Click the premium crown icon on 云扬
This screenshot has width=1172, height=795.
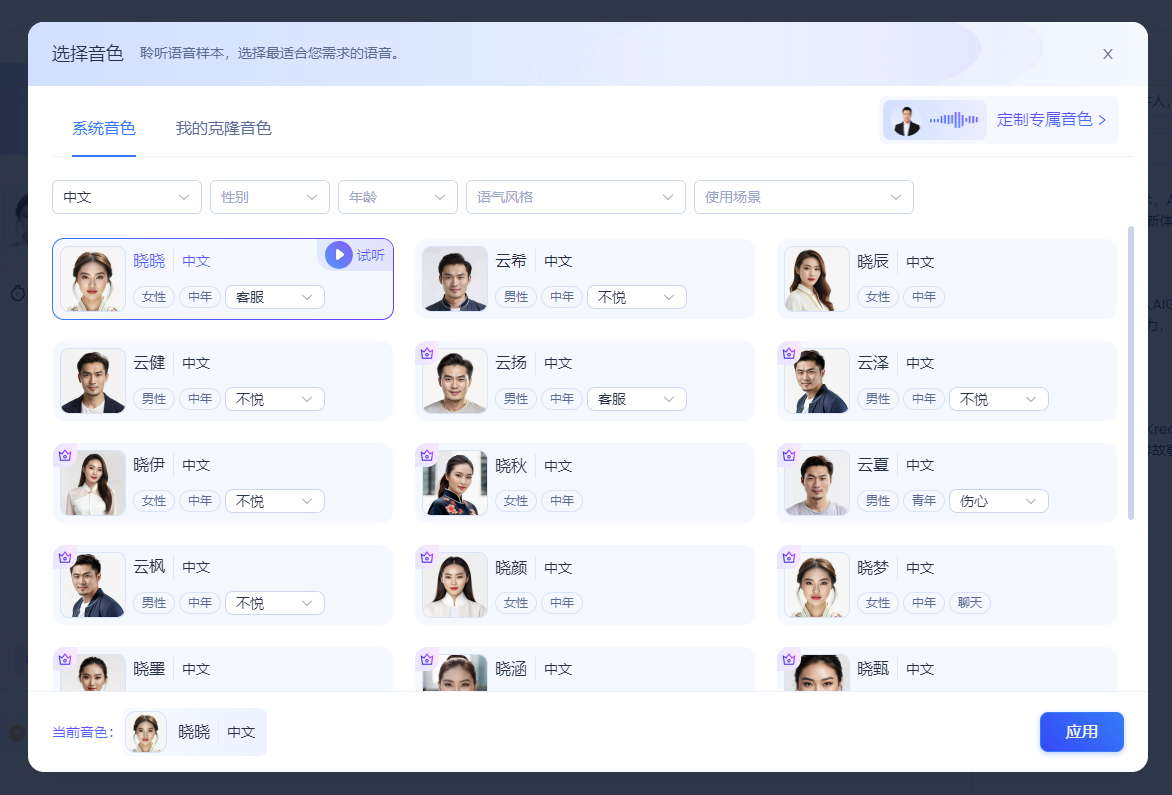point(427,353)
